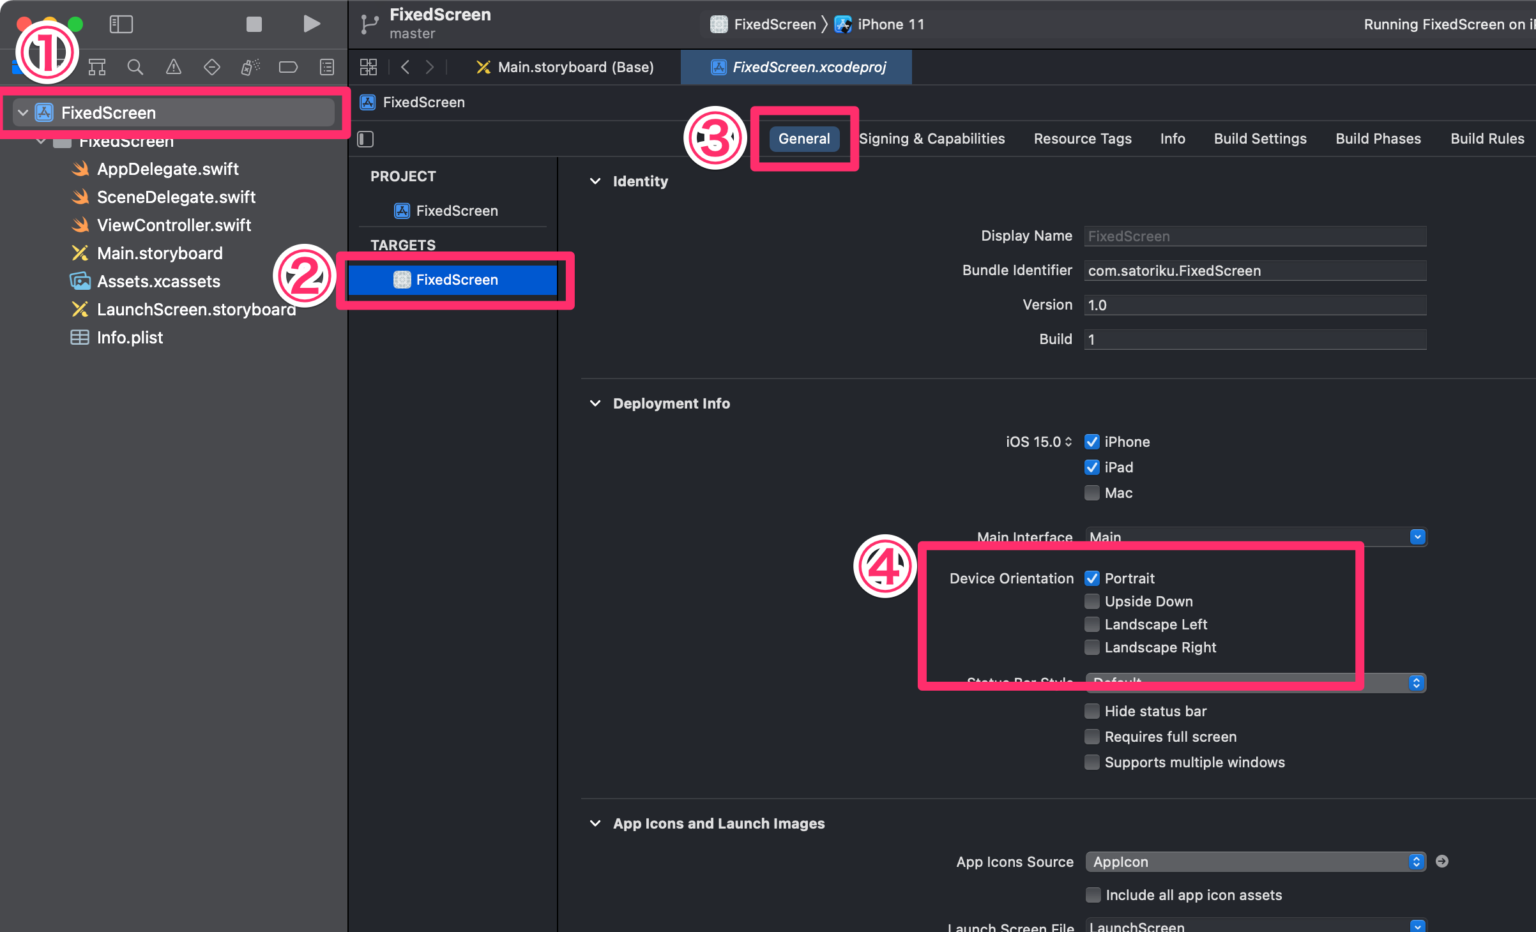Open the Report navigator icon
Screen dimensions: 1536x932
[327, 67]
